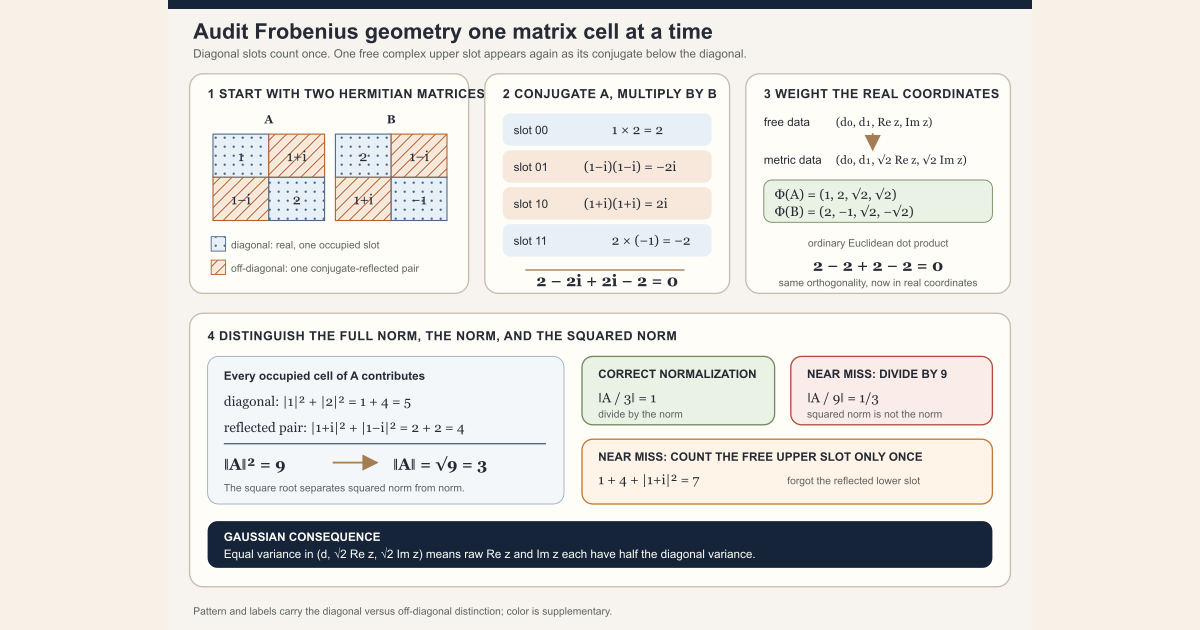Click 'The square root separates squared norm from norm.'

344,488
